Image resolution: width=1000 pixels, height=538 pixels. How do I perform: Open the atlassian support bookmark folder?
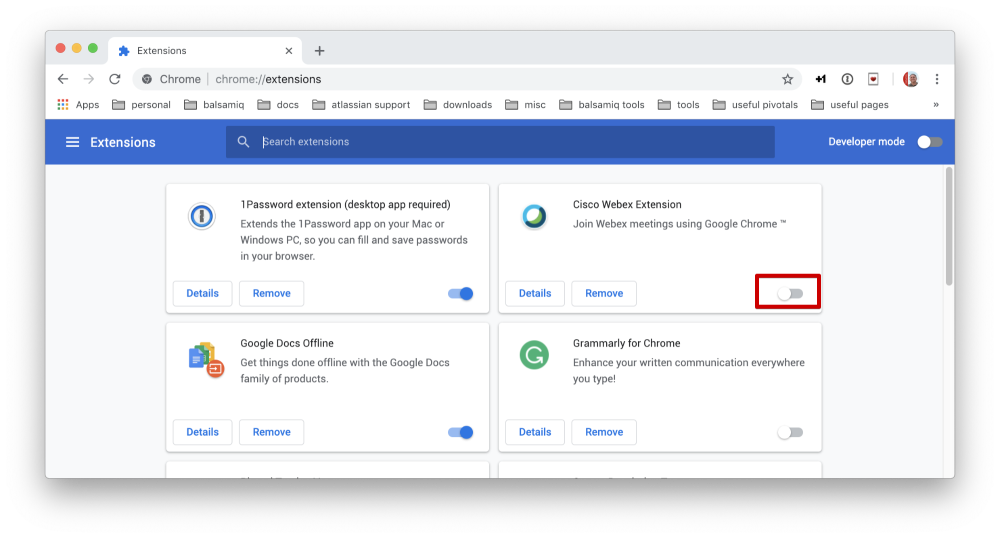[361, 104]
